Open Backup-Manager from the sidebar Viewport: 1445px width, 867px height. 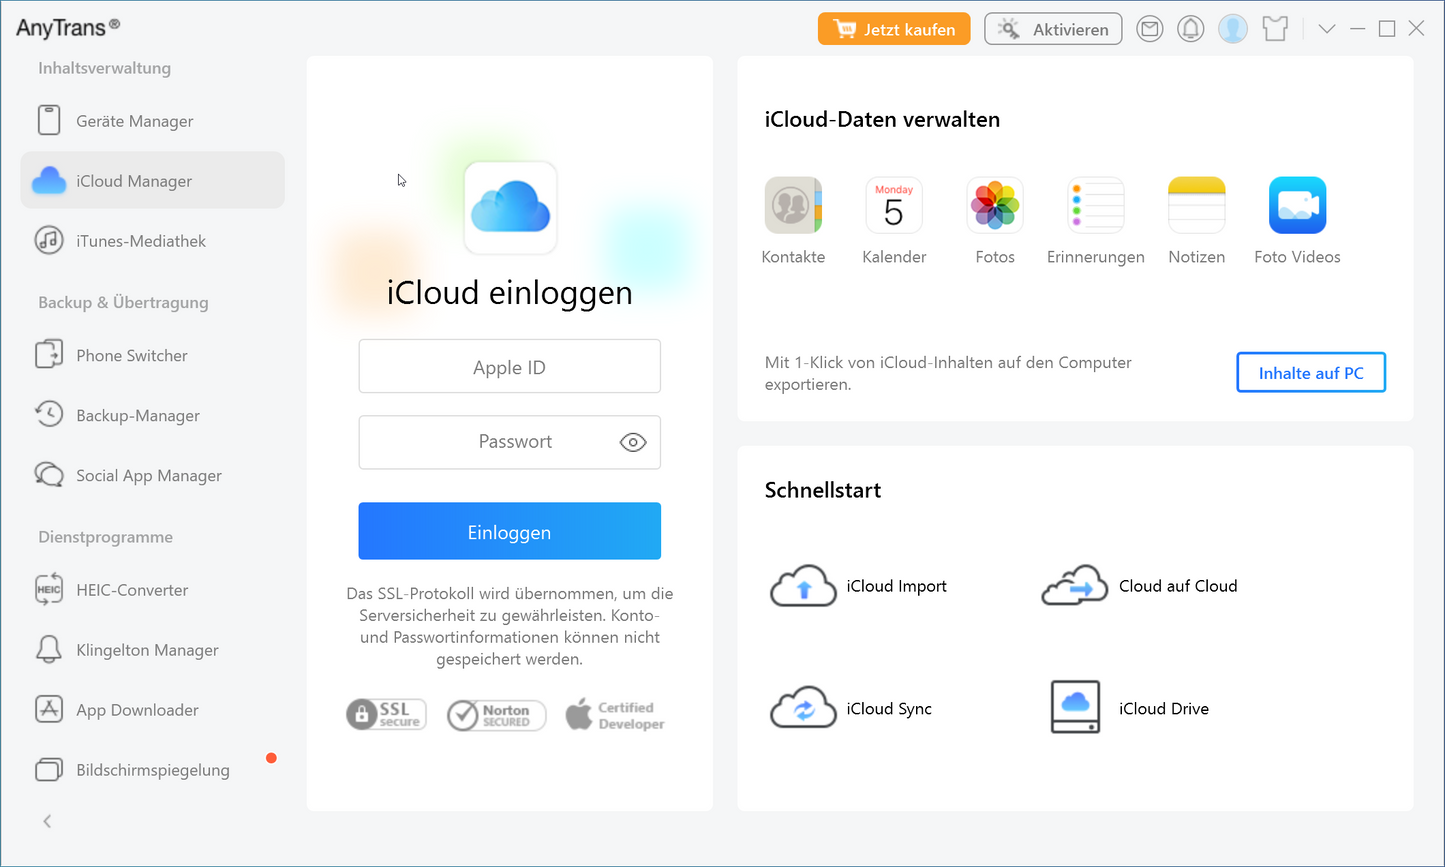click(138, 415)
